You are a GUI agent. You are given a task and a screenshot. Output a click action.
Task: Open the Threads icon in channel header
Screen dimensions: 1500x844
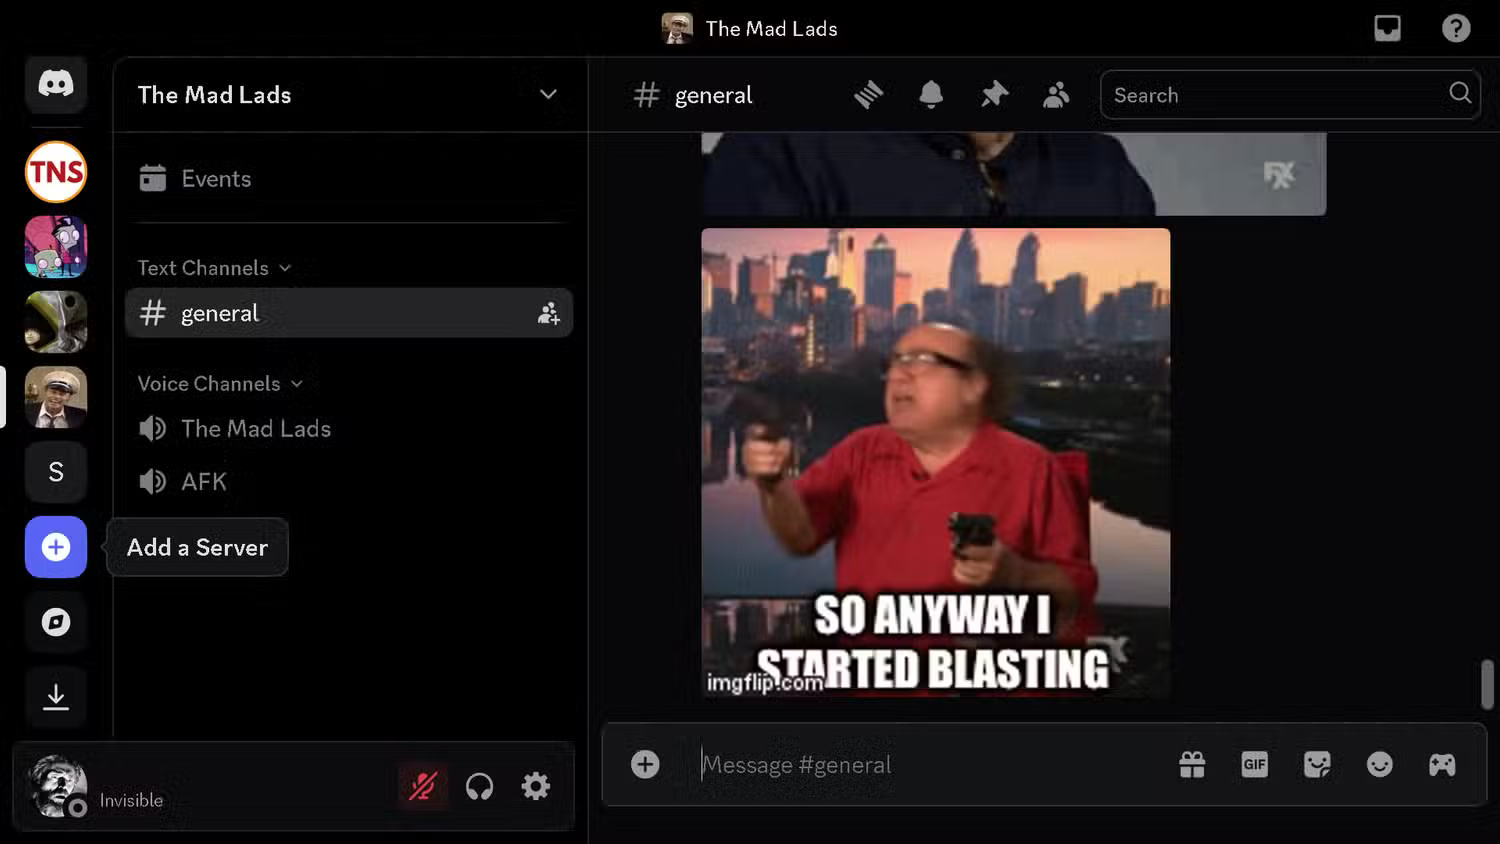coord(869,95)
